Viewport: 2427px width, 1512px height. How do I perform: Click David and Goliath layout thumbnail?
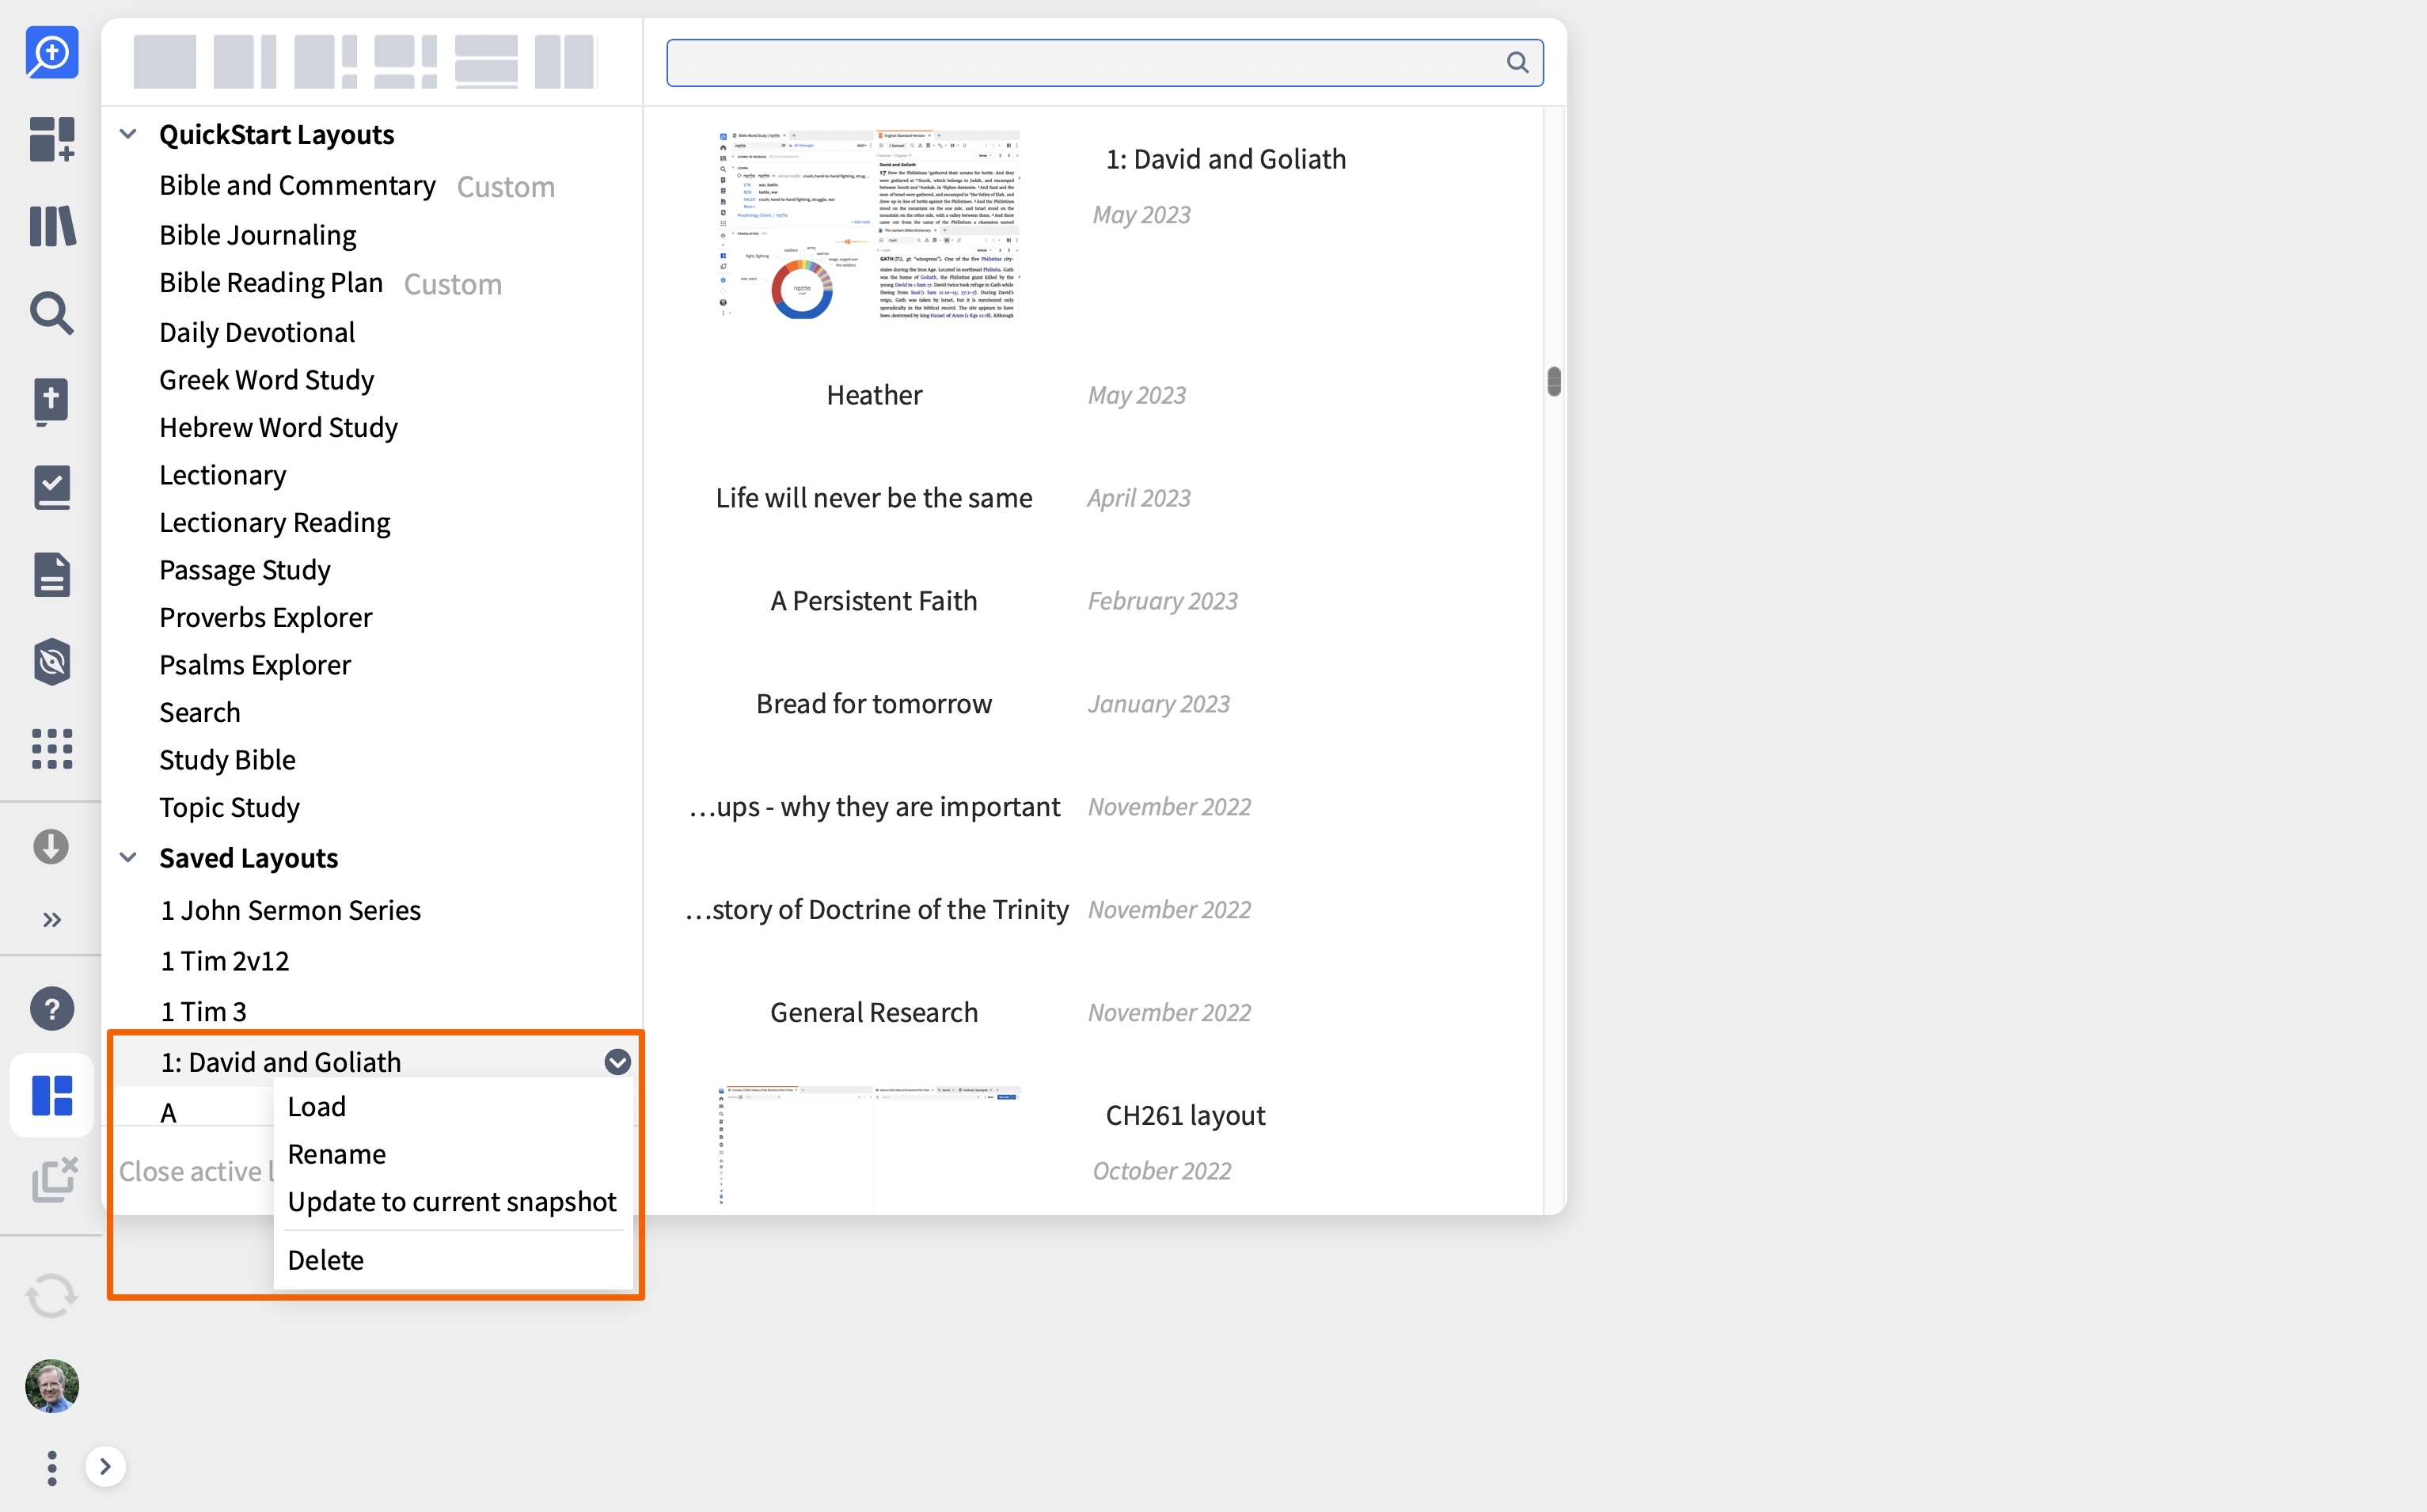[x=868, y=224]
